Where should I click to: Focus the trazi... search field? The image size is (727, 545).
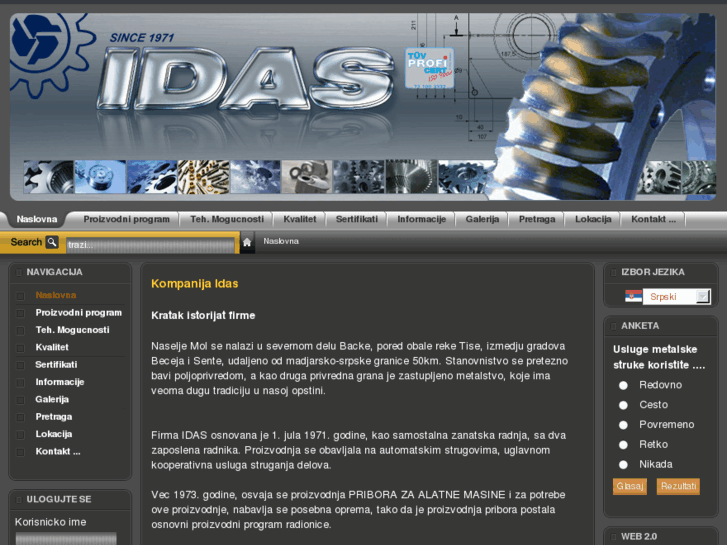click(151, 244)
